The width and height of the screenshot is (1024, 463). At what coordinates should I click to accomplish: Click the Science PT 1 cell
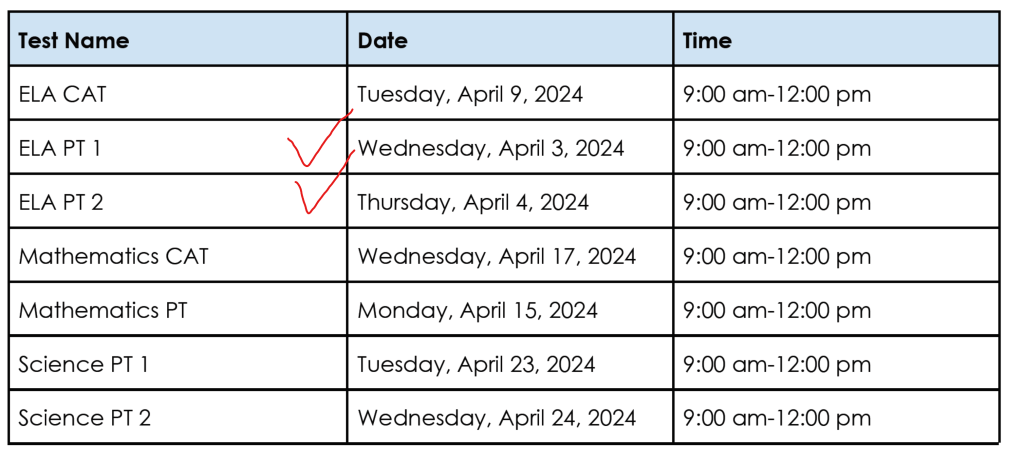(84, 365)
